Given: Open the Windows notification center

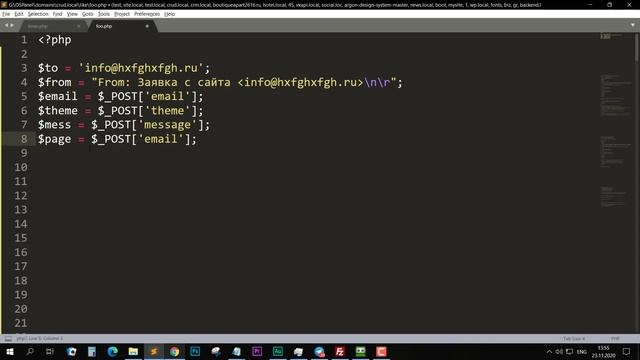Looking at the screenshot, I should tap(627, 351).
